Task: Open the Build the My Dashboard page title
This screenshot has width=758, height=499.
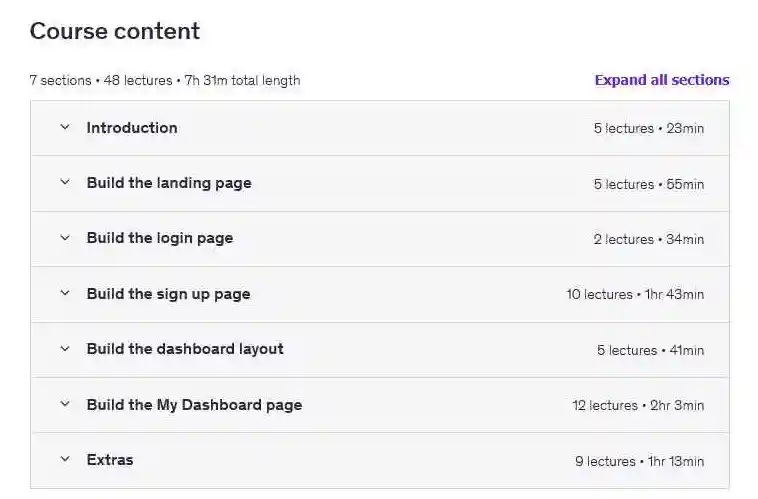Action: pos(194,405)
